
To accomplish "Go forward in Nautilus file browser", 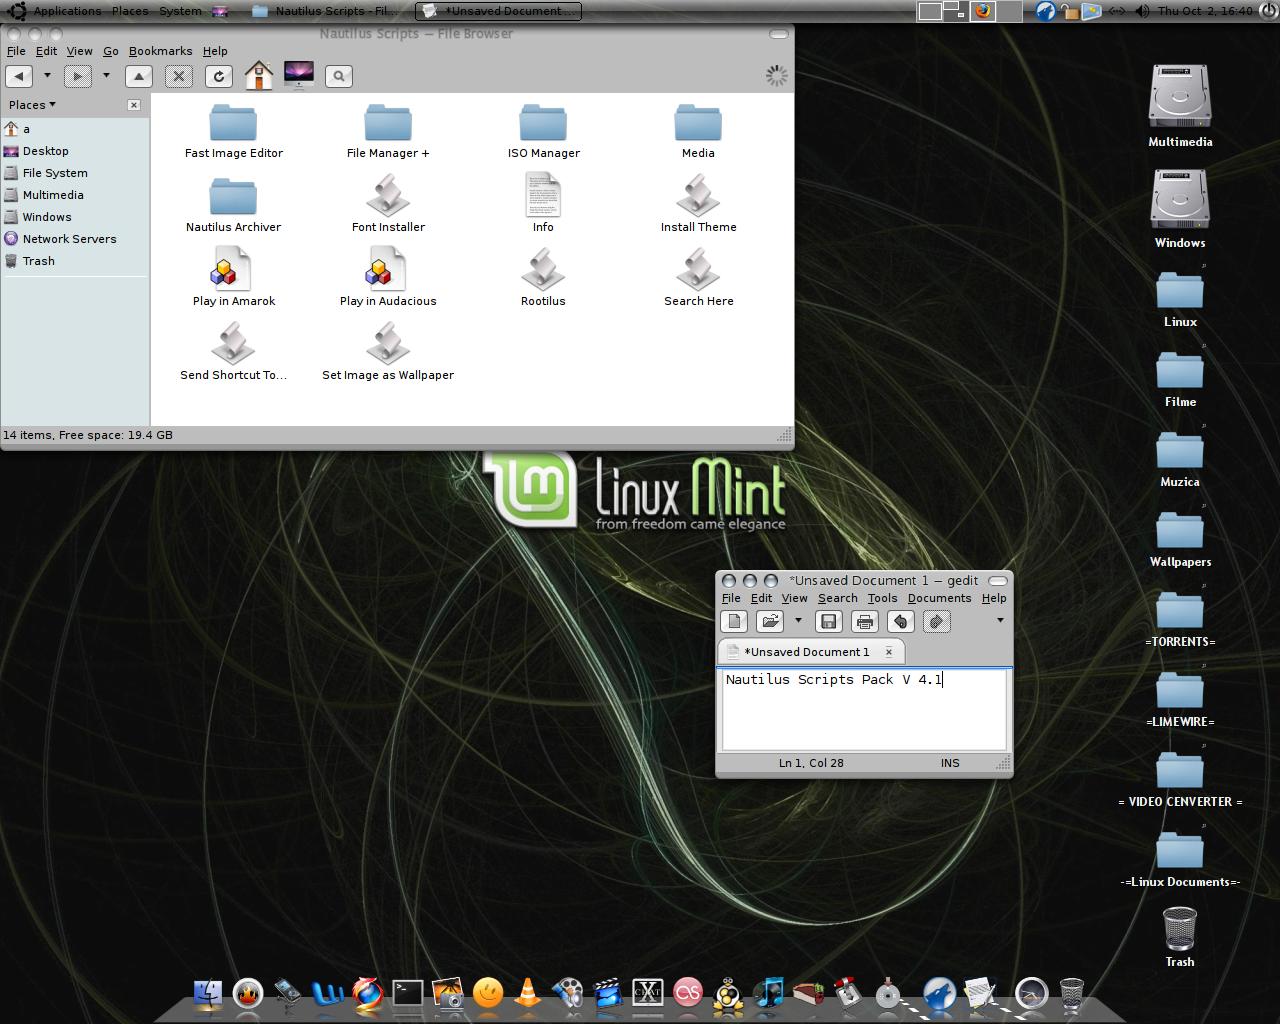I will [x=77, y=76].
